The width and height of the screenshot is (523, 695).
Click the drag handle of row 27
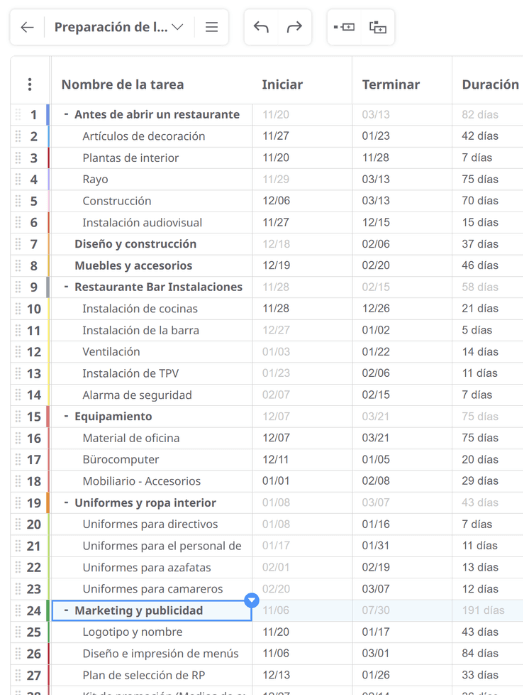[x=18, y=675]
